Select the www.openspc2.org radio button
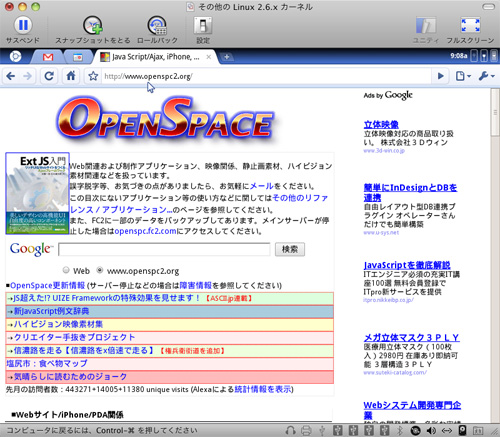500x437 pixels. click(x=99, y=270)
